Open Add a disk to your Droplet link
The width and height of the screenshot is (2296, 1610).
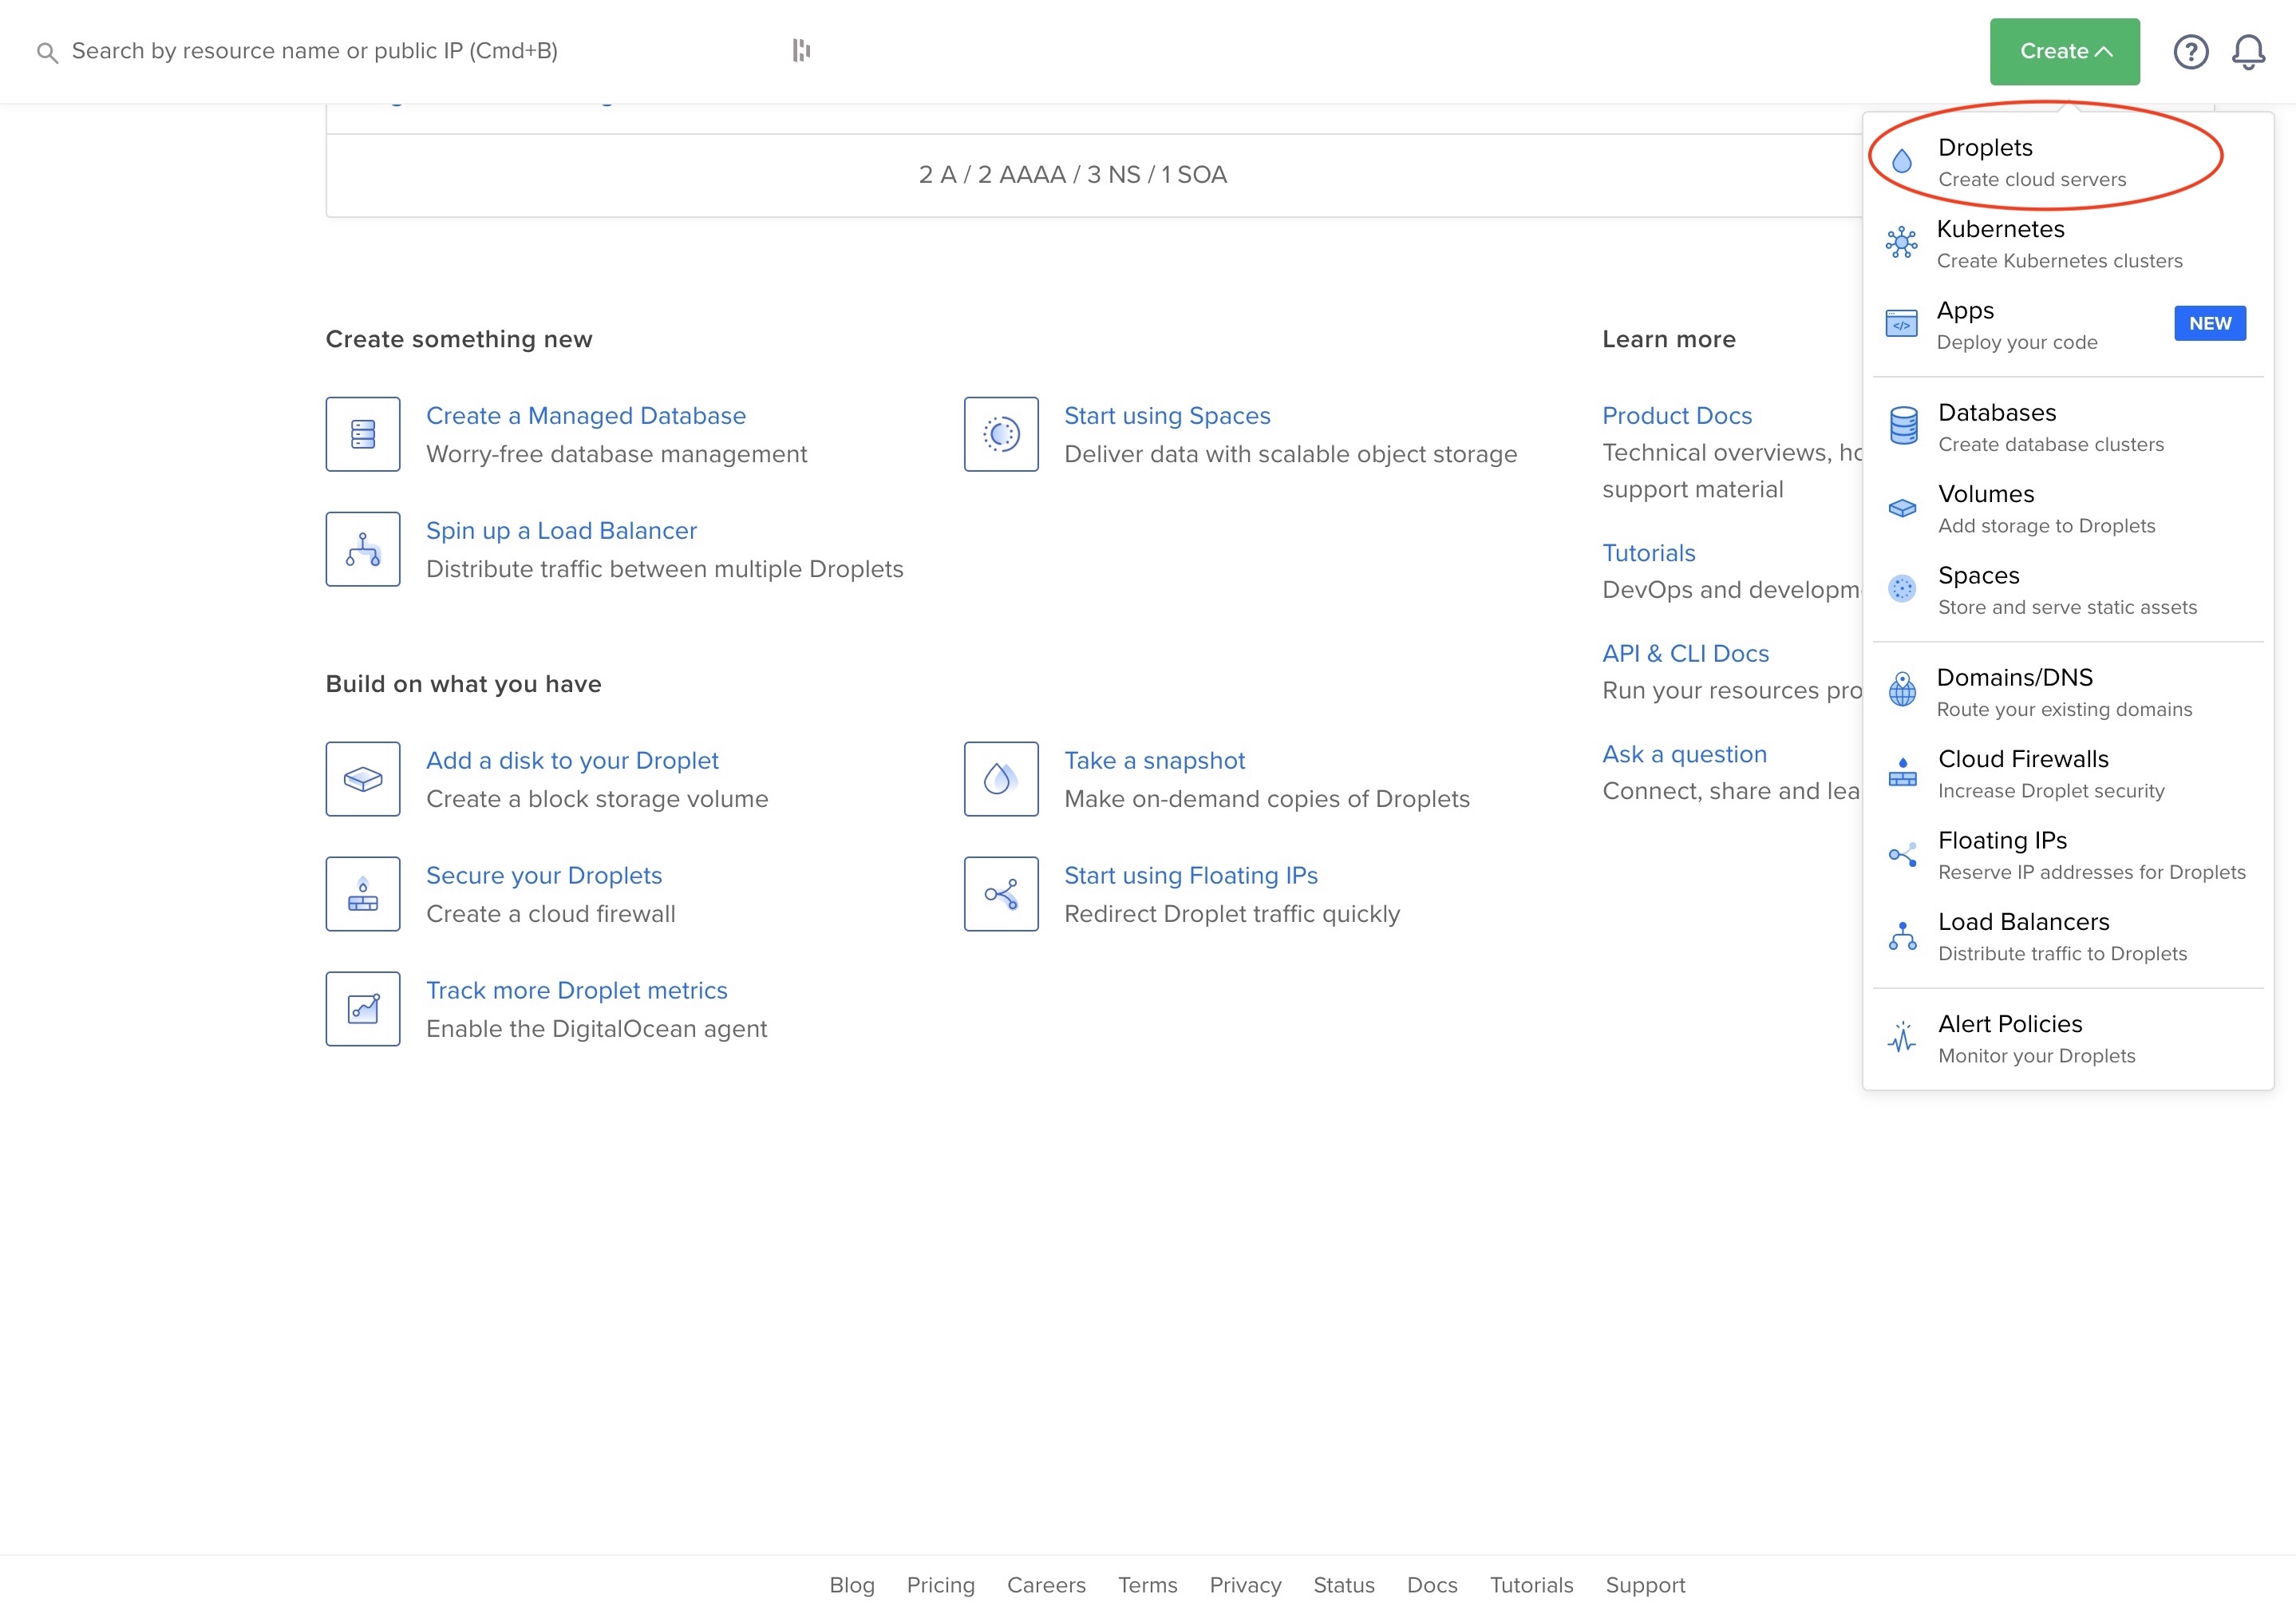point(572,760)
